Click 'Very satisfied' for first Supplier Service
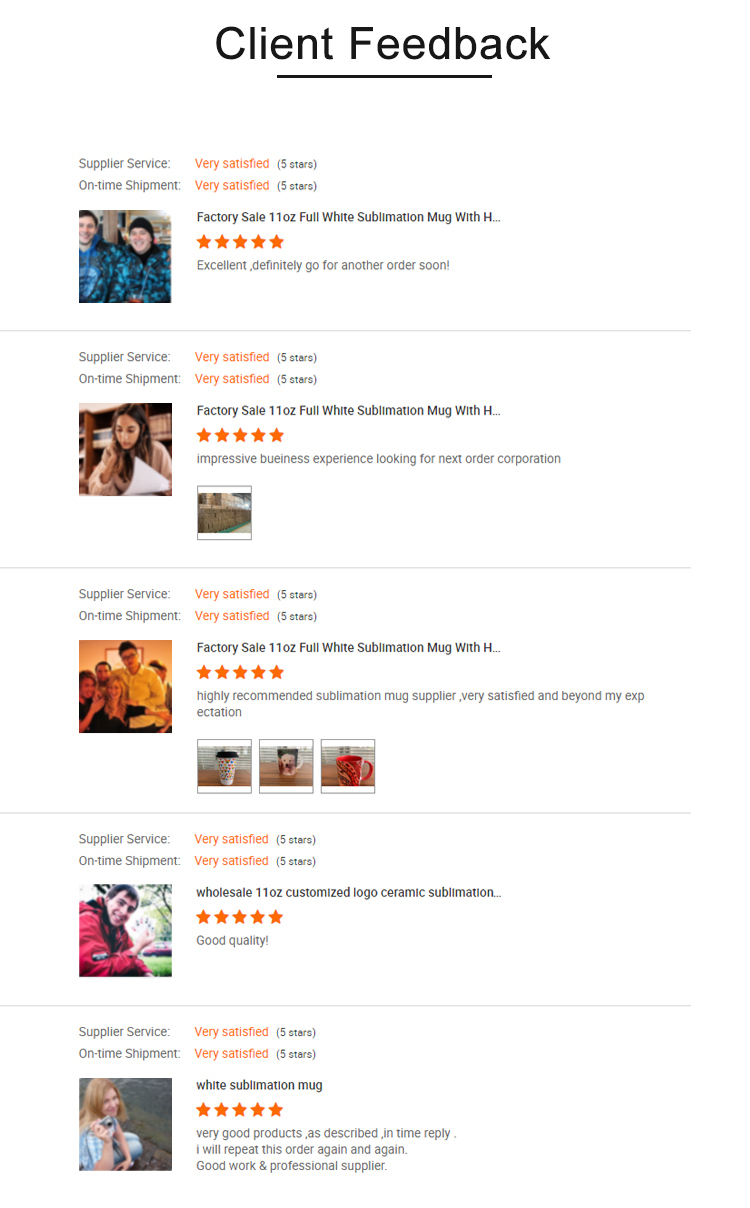Image resolution: width=750 pixels, height=1208 pixels. [x=232, y=164]
